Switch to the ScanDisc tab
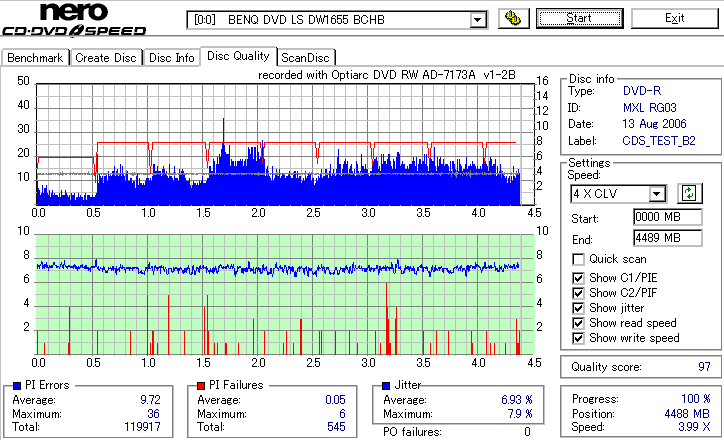This screenshot has height=441, width=724. pyautogui.click(x=305, y=58)
